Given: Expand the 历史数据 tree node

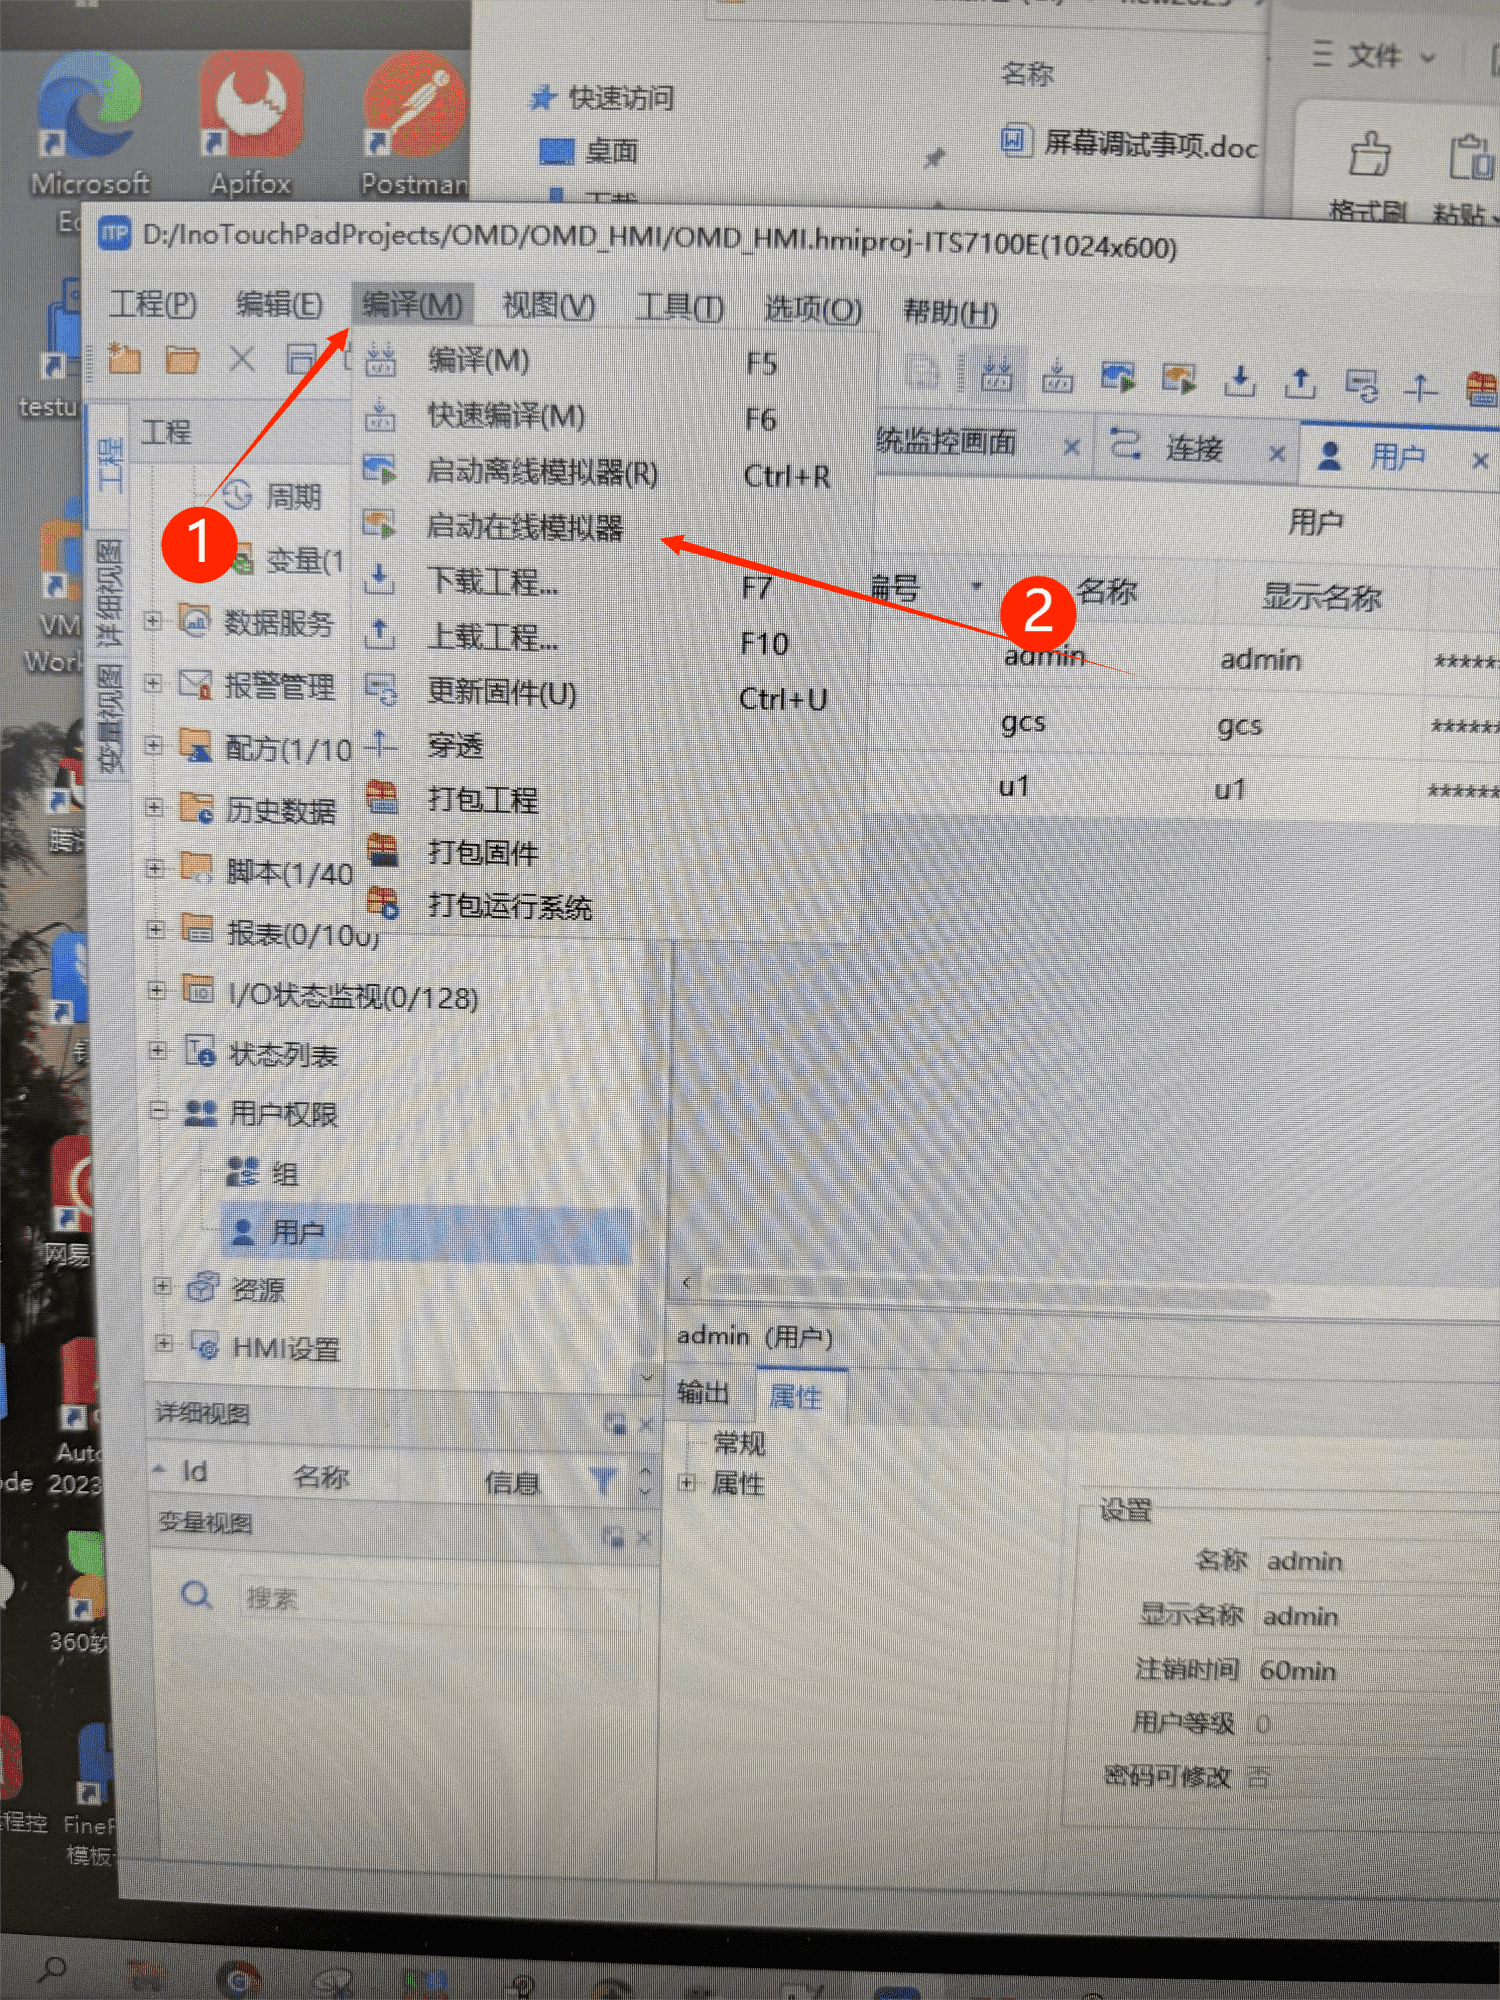Looking at the screenshot, I should click(155, 807).
